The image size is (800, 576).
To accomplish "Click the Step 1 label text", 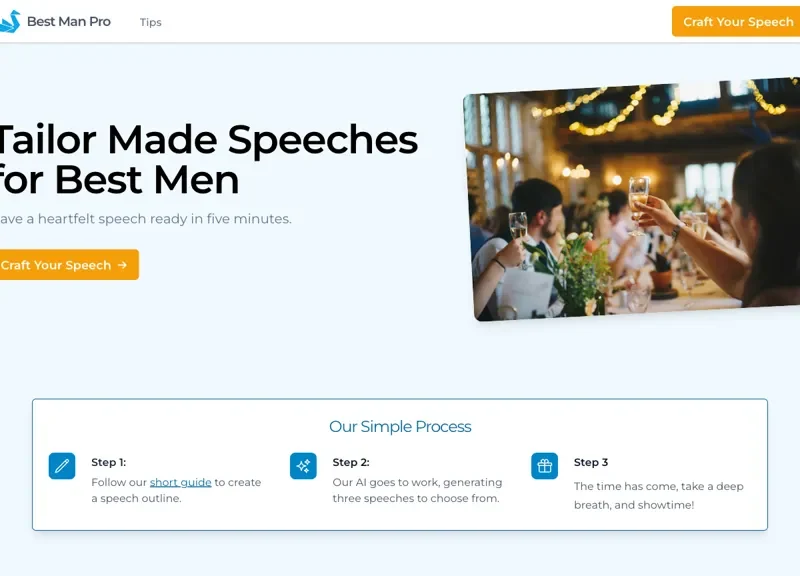I will point(107,462).
